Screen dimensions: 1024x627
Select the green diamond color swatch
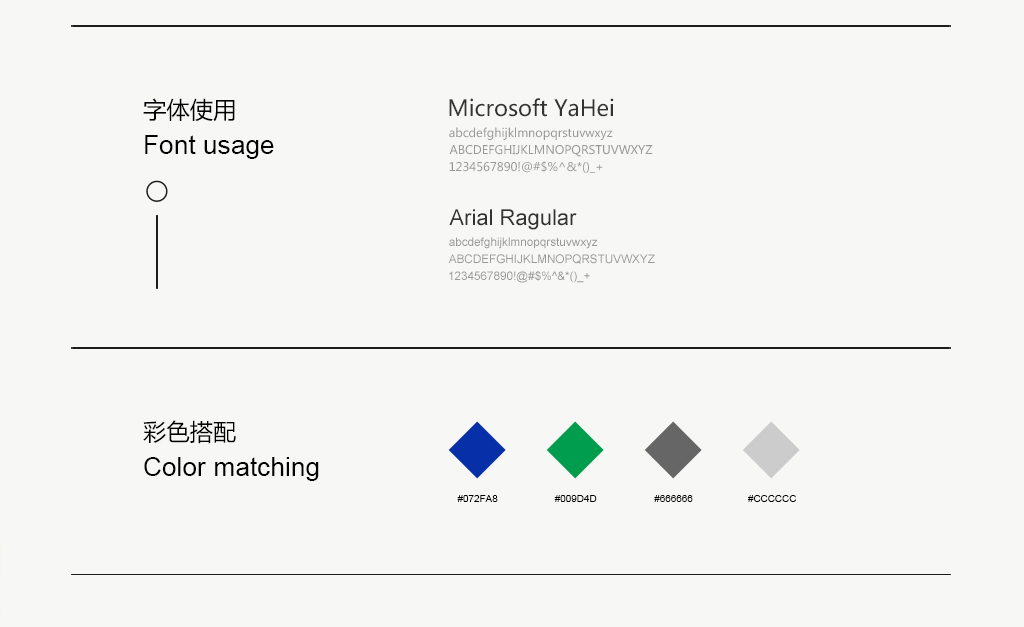[575, 450]
